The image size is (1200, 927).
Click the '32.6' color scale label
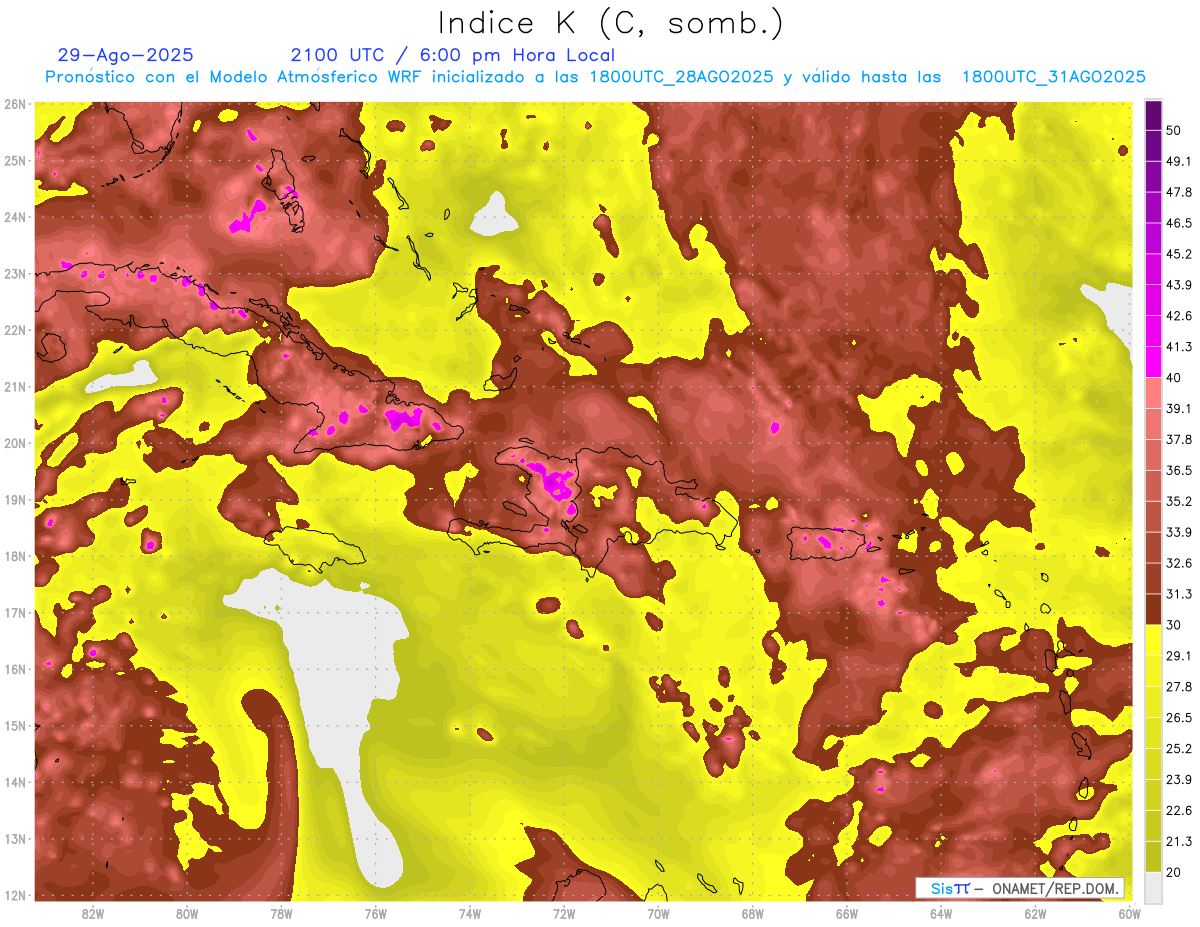click(1179, 563)
